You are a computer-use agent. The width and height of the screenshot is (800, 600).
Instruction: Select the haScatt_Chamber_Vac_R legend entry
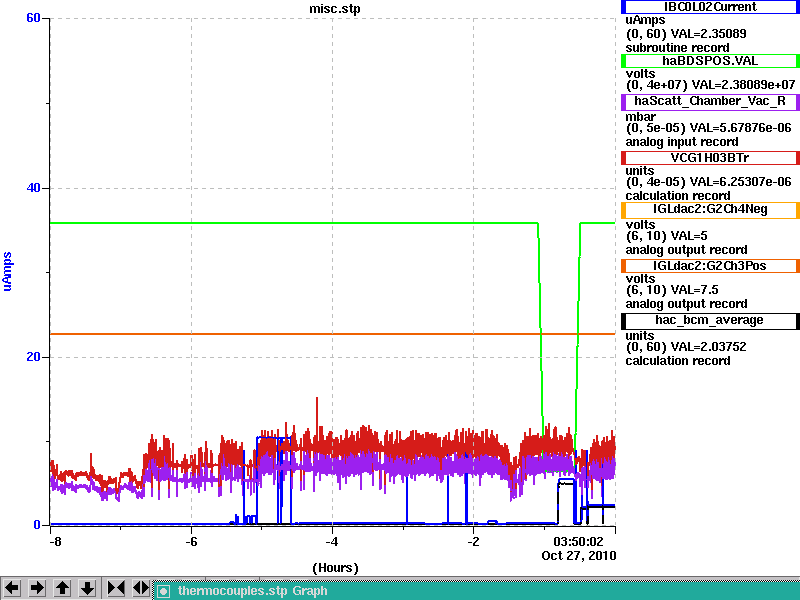click(x=710, y=102)
